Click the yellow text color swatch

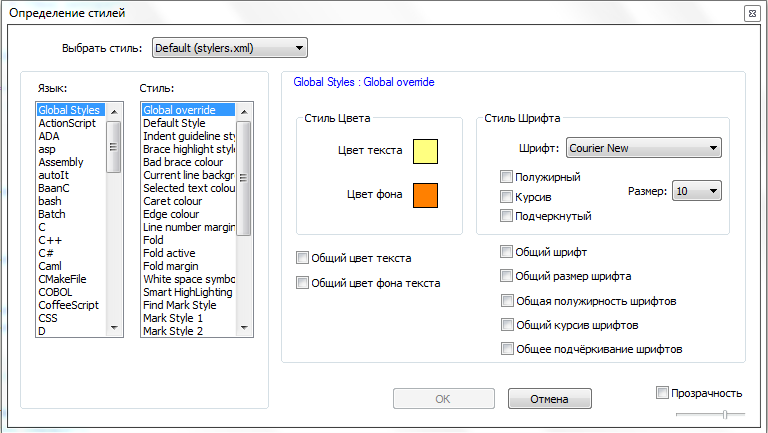[x=426, y=152]
